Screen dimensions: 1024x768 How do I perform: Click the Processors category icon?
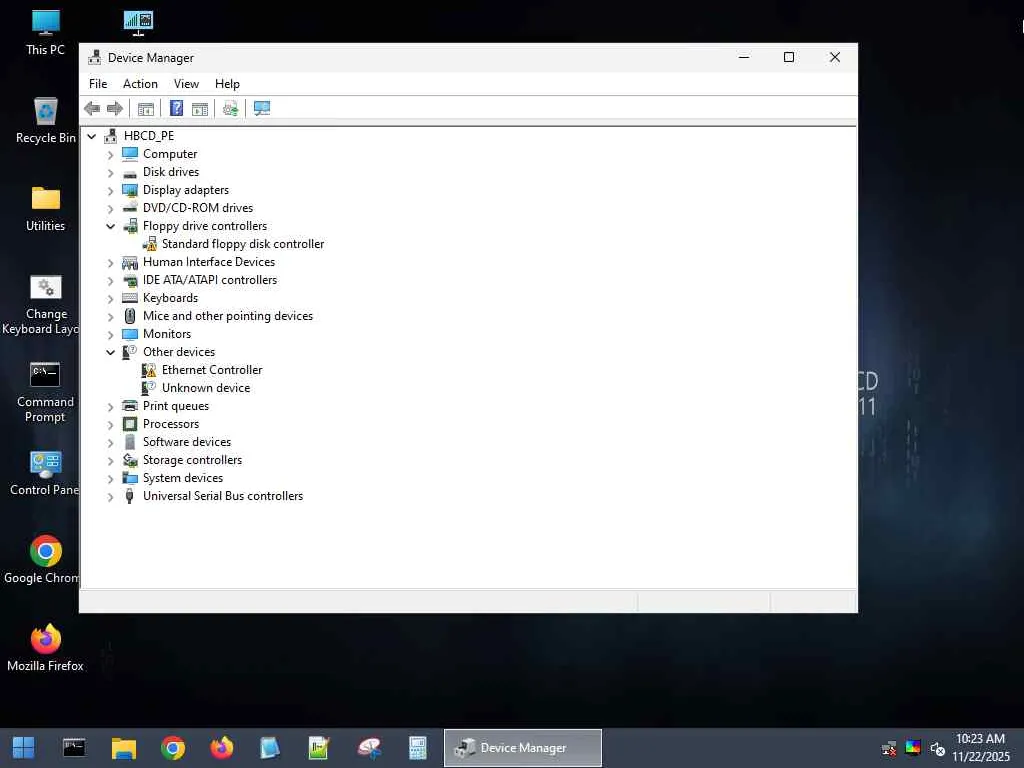coord(130,424)
